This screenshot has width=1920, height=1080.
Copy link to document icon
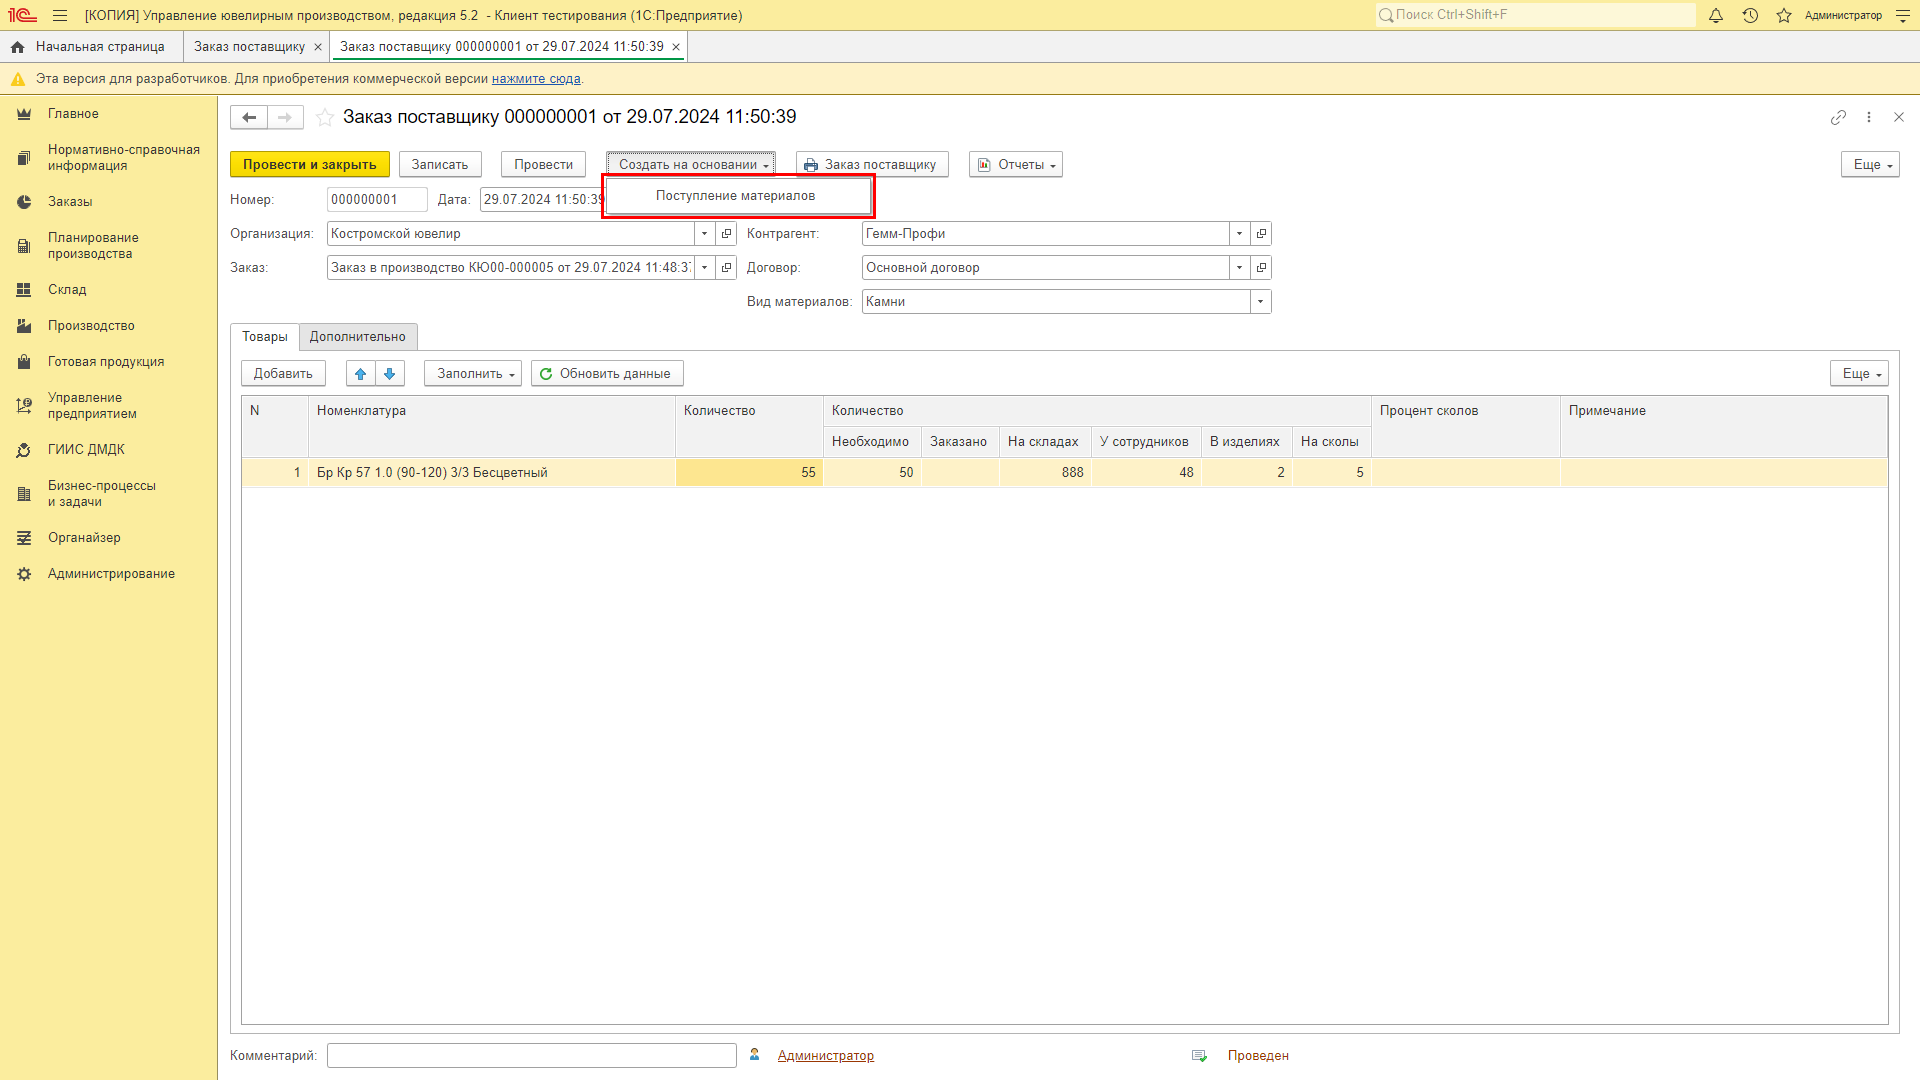click(x=1838, y=117)
